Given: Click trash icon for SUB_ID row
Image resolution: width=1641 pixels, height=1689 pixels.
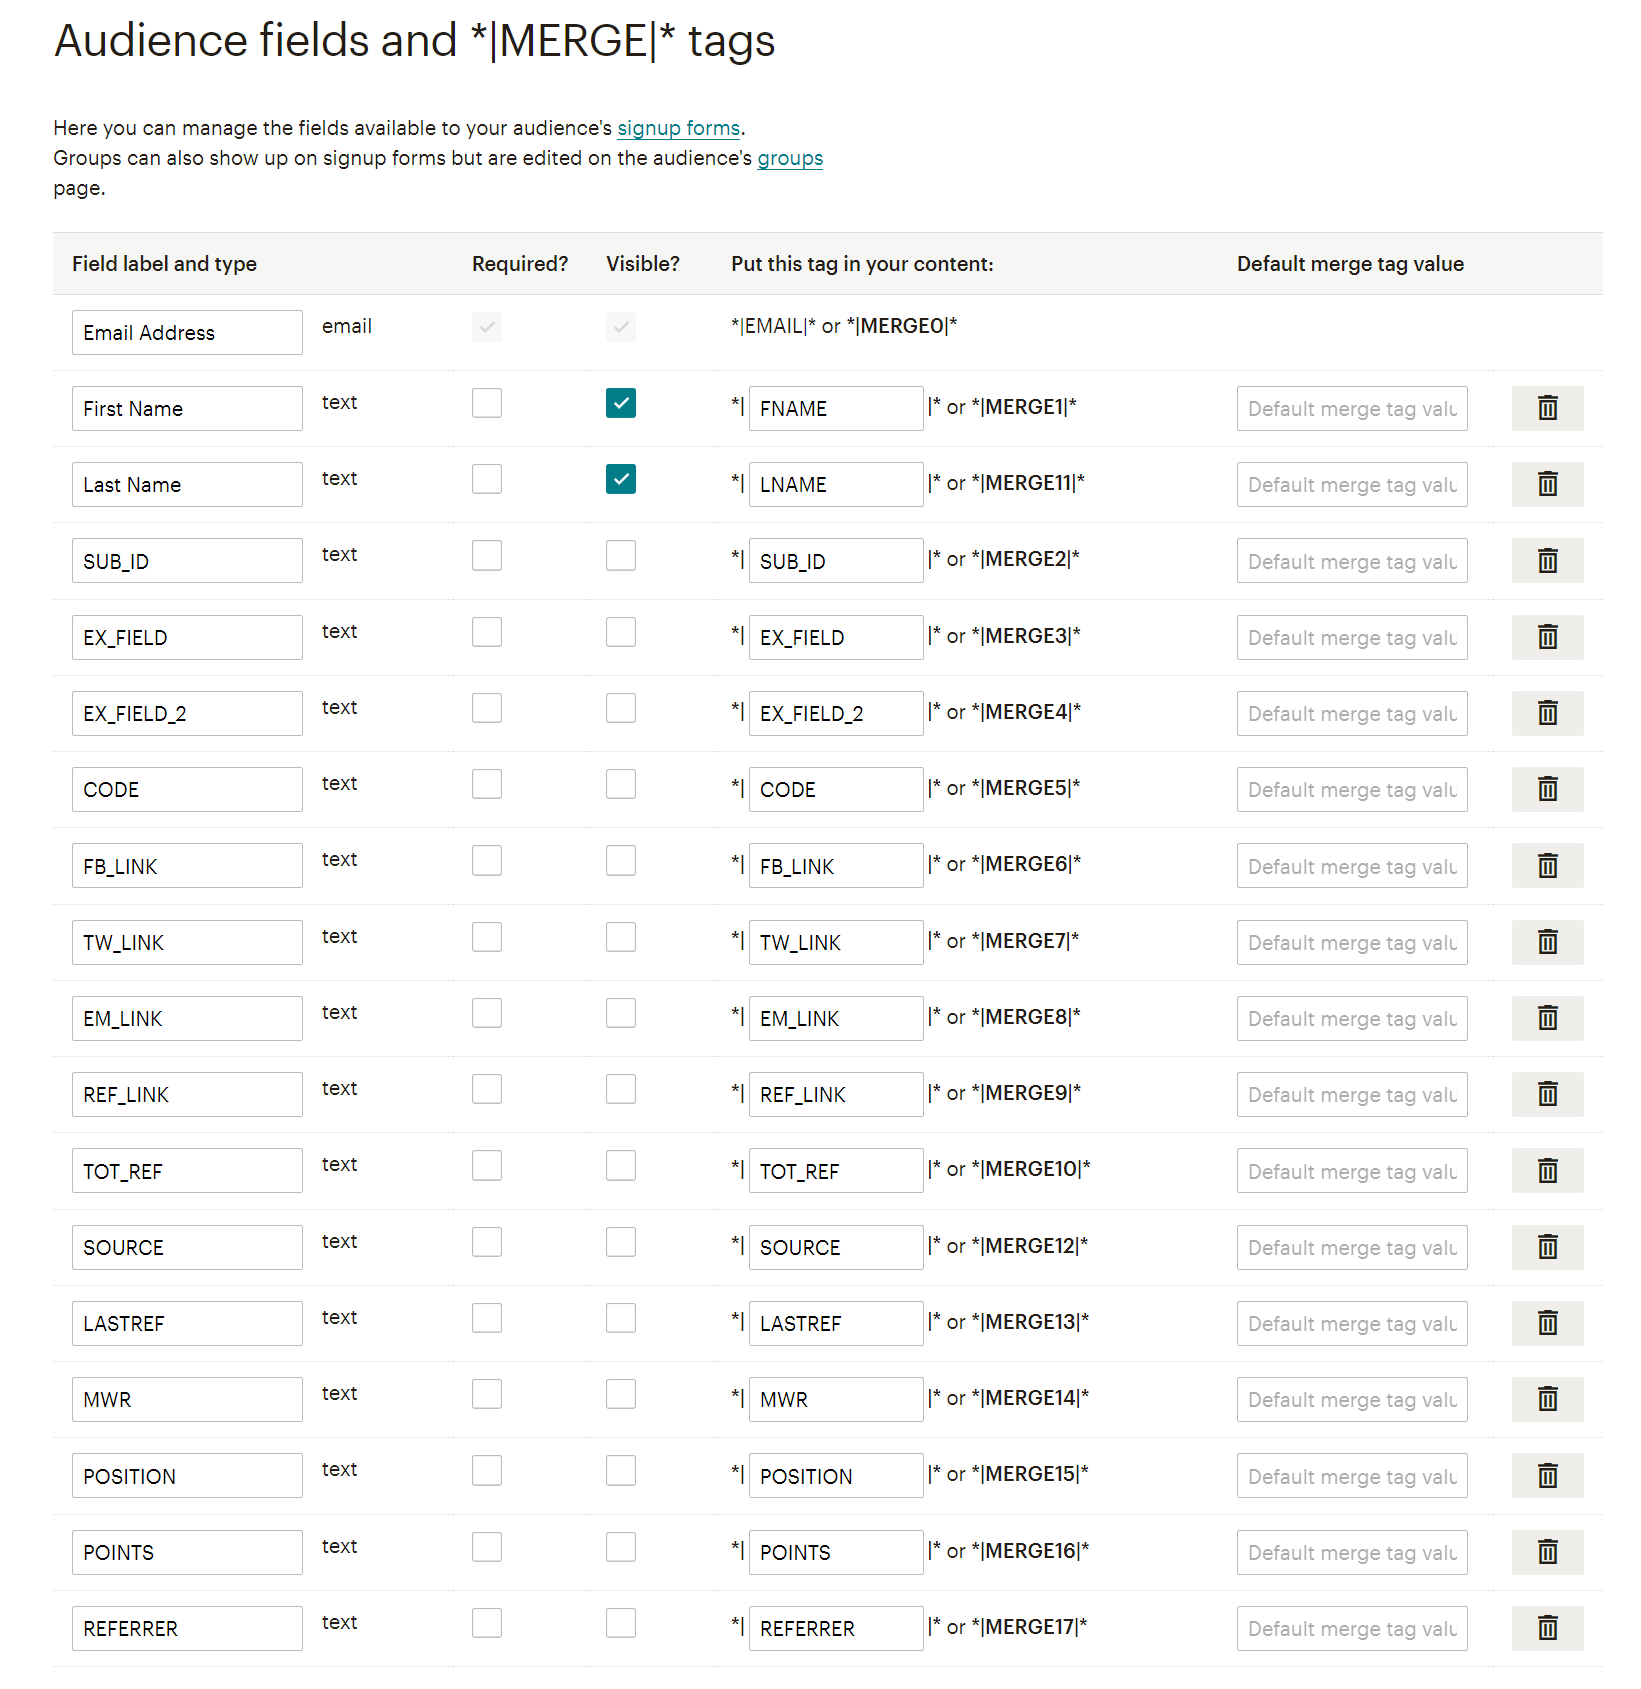Looking at the screenshot, I should click(x=1546, y=561).
